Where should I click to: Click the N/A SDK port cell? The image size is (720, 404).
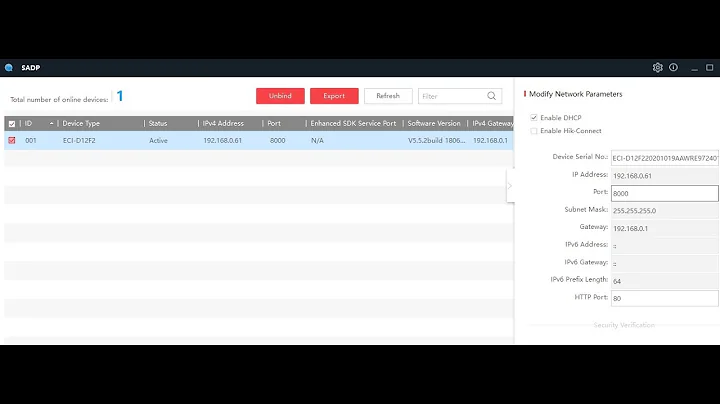(317, 140)
